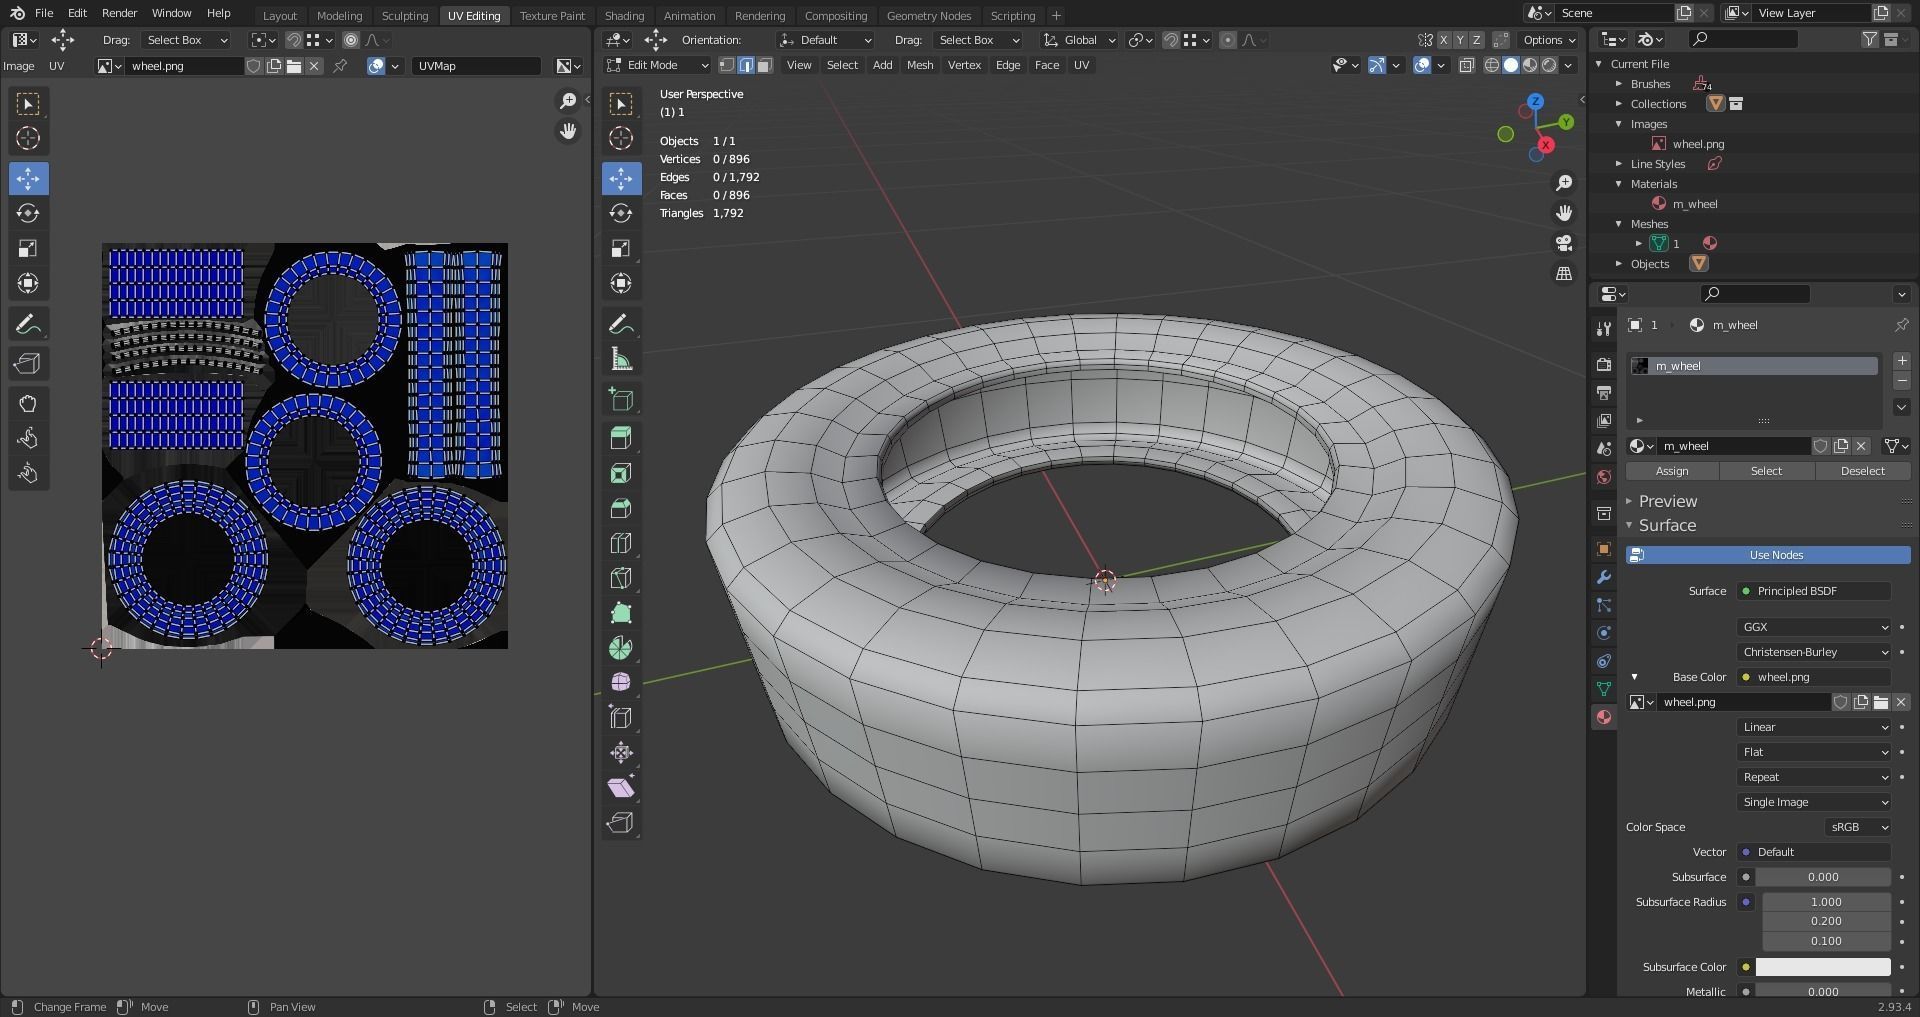
Task: Select the Edge Slide tool
Action: (621, 717)
